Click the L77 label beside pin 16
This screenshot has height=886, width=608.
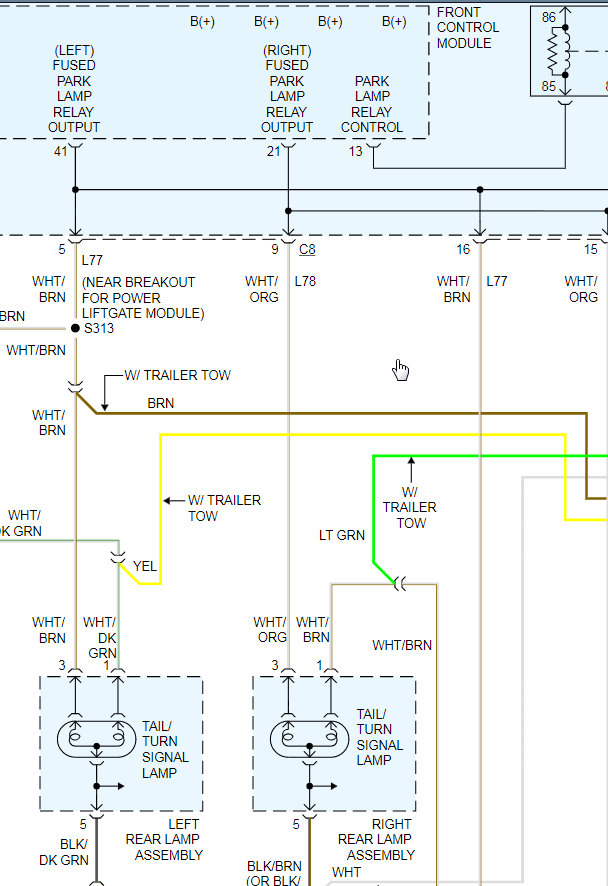coord(497,281)
